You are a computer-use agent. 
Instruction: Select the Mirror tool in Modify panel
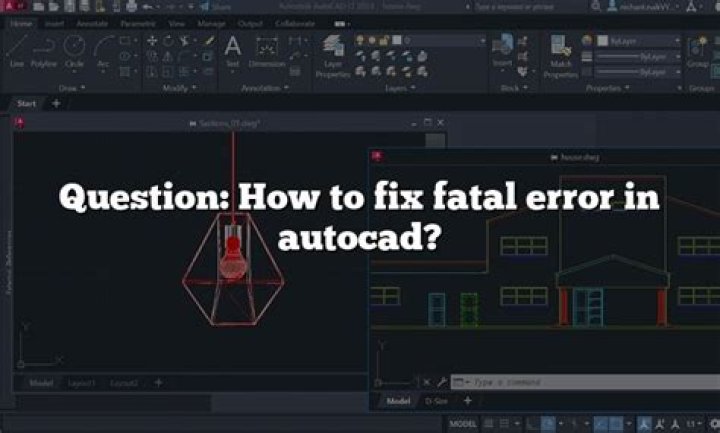pos(168,56)
